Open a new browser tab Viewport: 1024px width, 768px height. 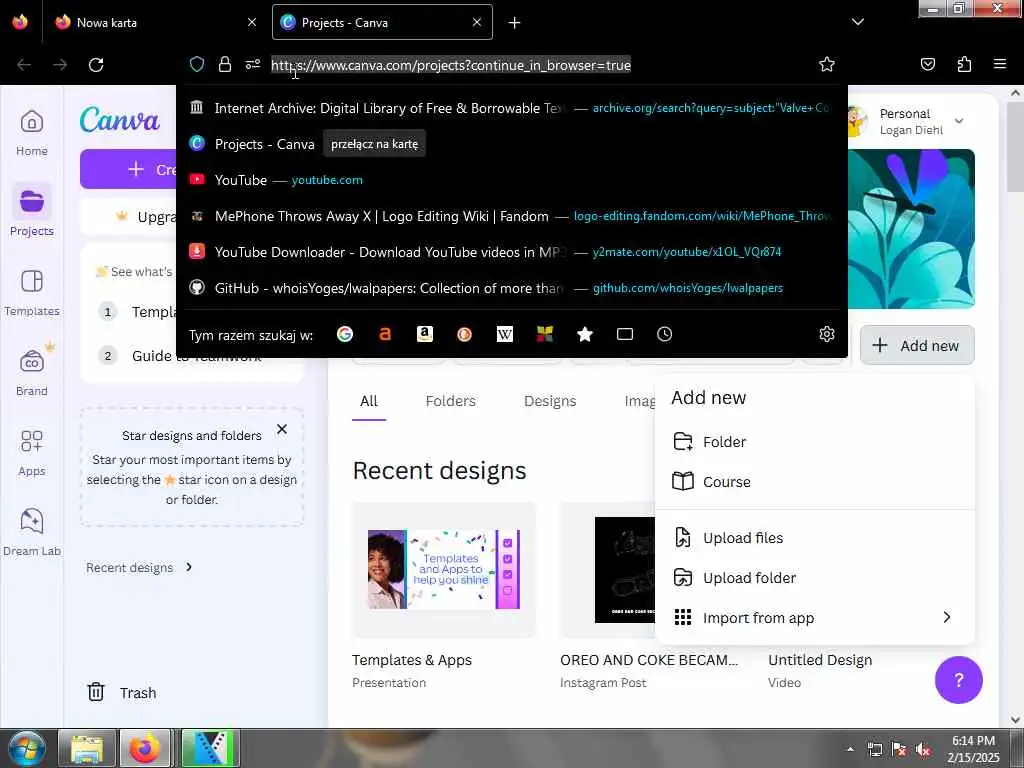[514, 23]
